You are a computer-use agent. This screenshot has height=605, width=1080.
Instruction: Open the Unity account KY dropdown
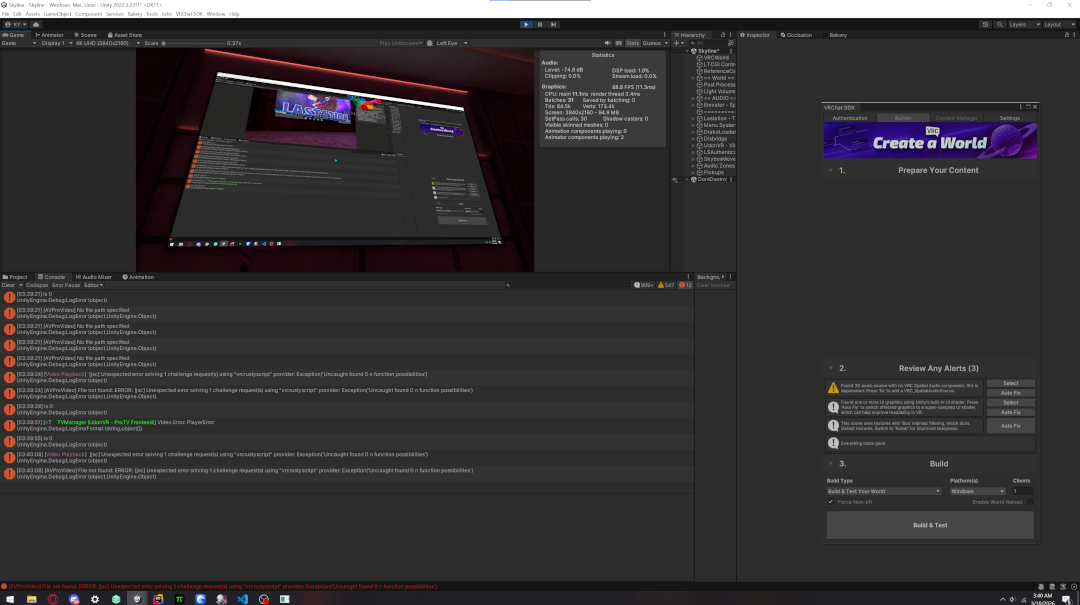pyautogui.click(x=15, y=24)
